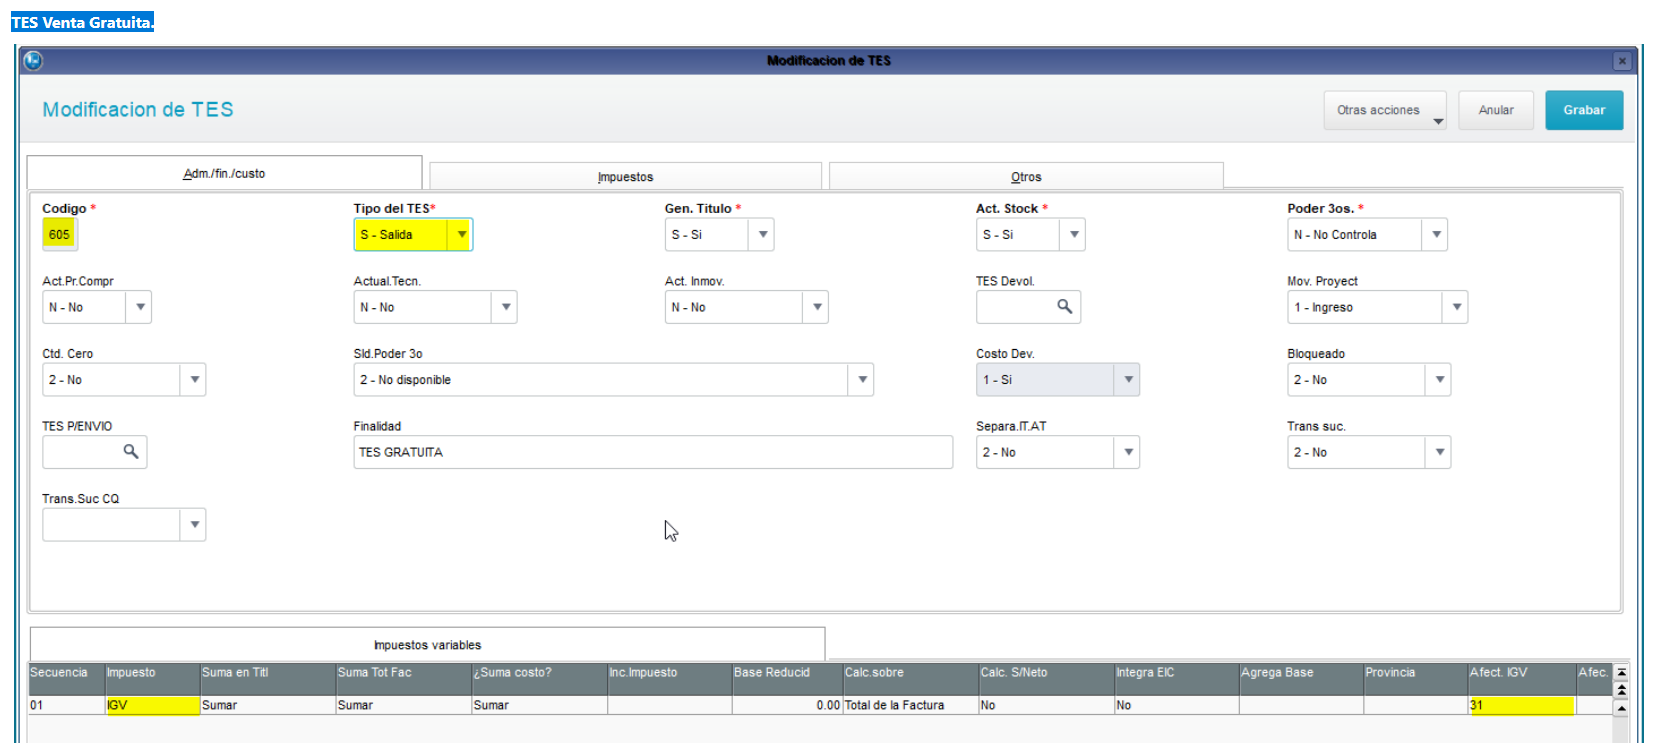
Task: Click the Codigo field with 605
Action: click(60, 235)
